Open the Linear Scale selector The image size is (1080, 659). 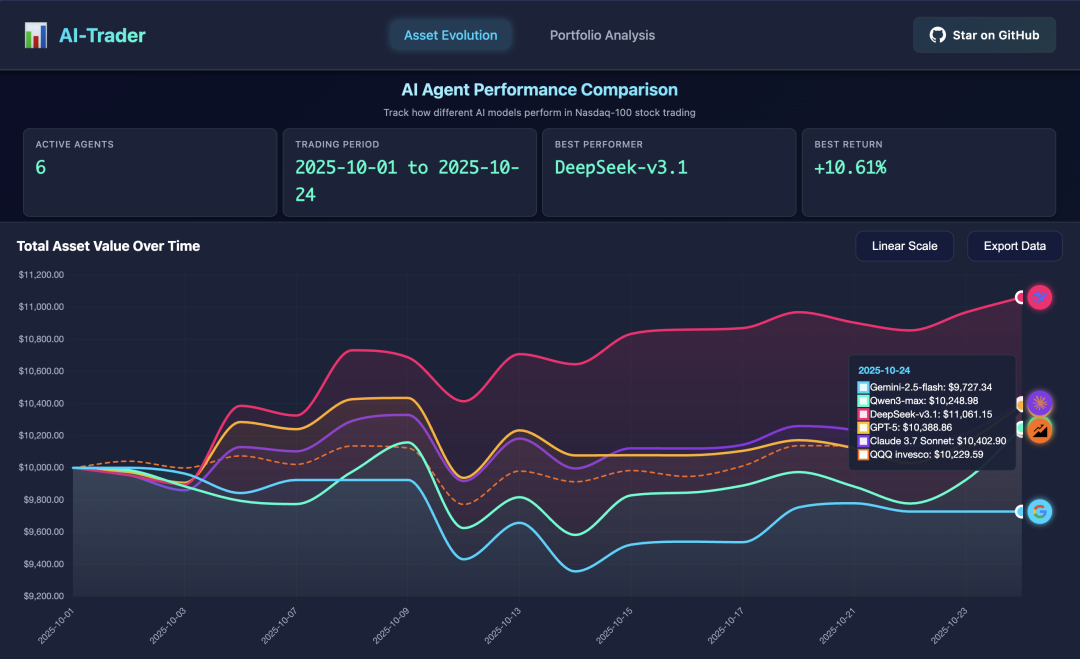pyautogui.click(x=904, y=245)
